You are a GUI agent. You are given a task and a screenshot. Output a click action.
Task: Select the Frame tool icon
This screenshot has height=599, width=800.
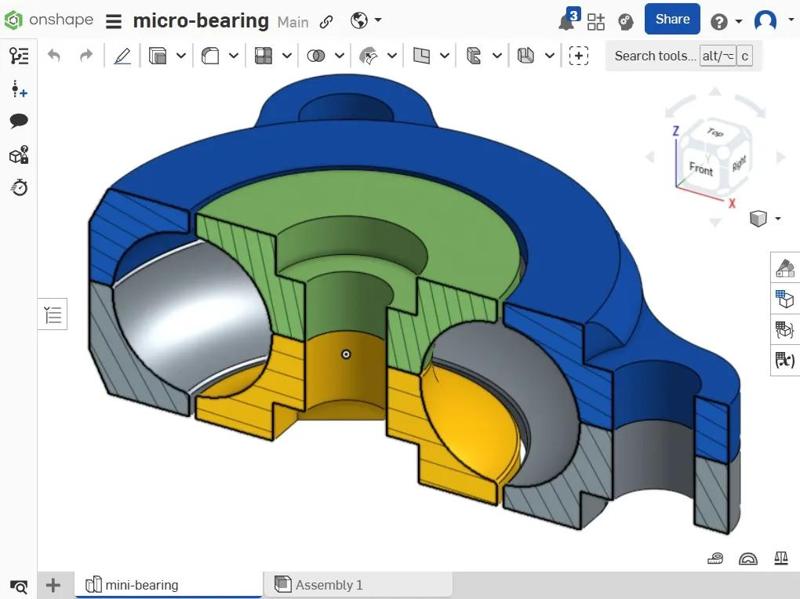(526, 56)
